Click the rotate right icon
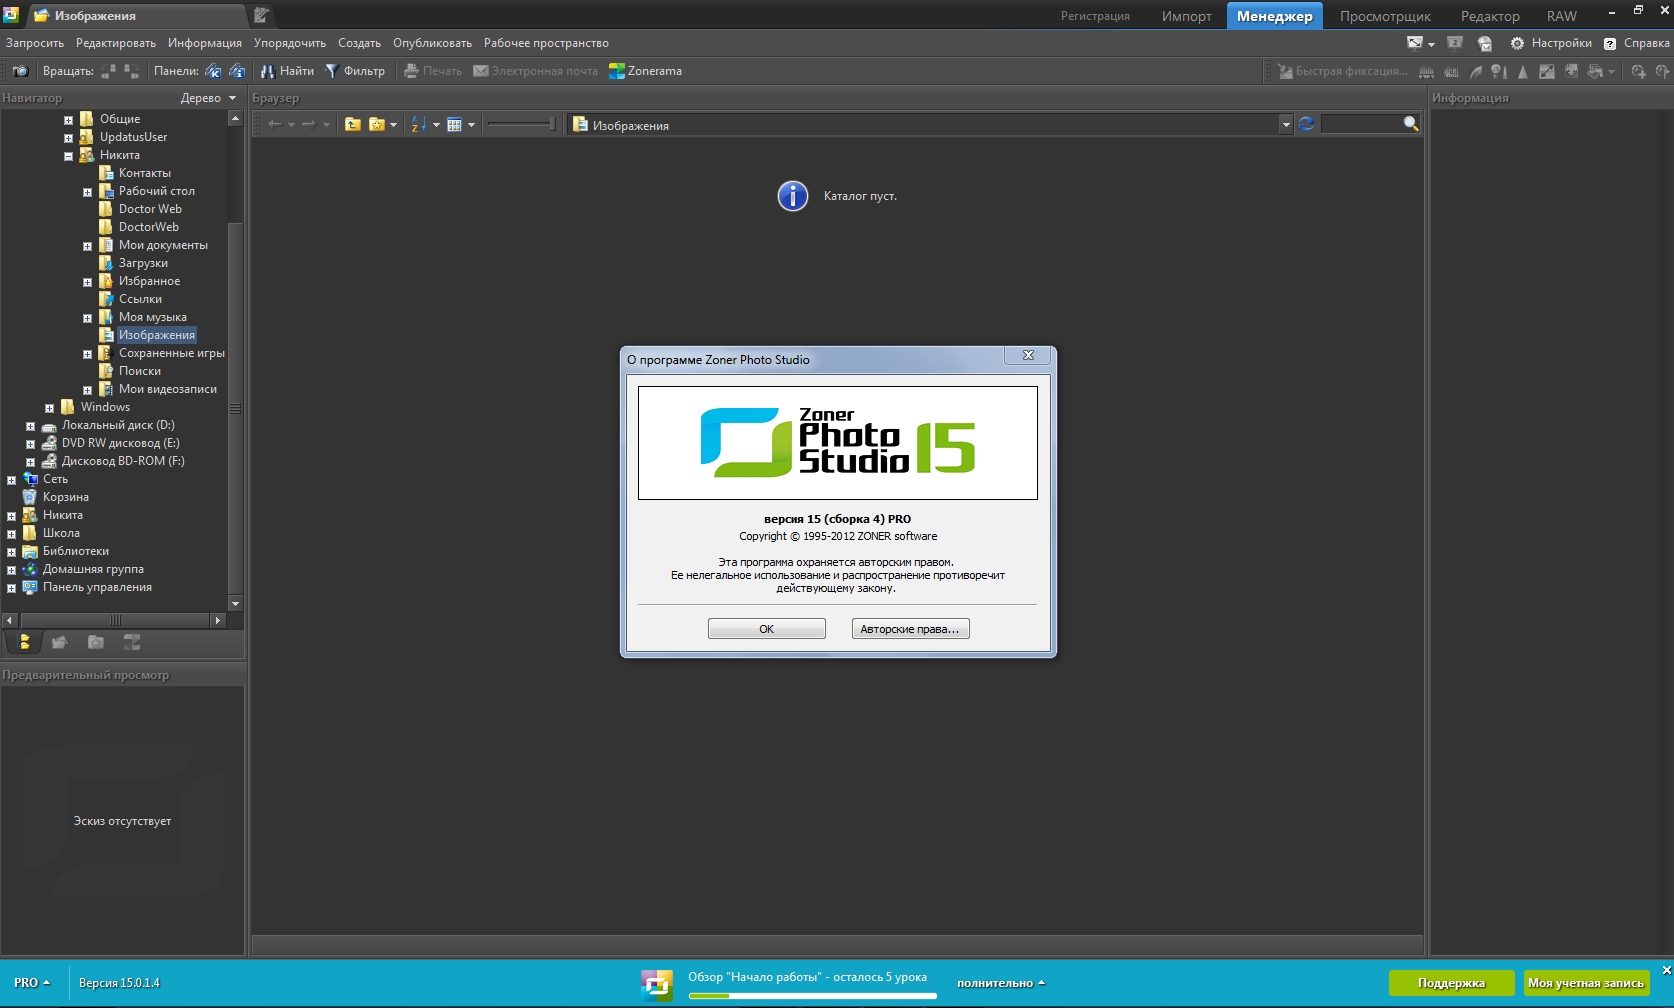The width and height of the screenshot is (1674, 1008). click(131, 71)
